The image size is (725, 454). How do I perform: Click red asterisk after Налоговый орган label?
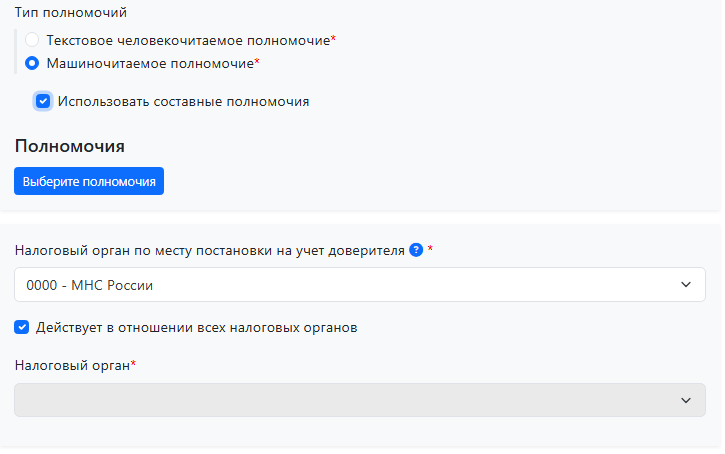pos(134,364)
